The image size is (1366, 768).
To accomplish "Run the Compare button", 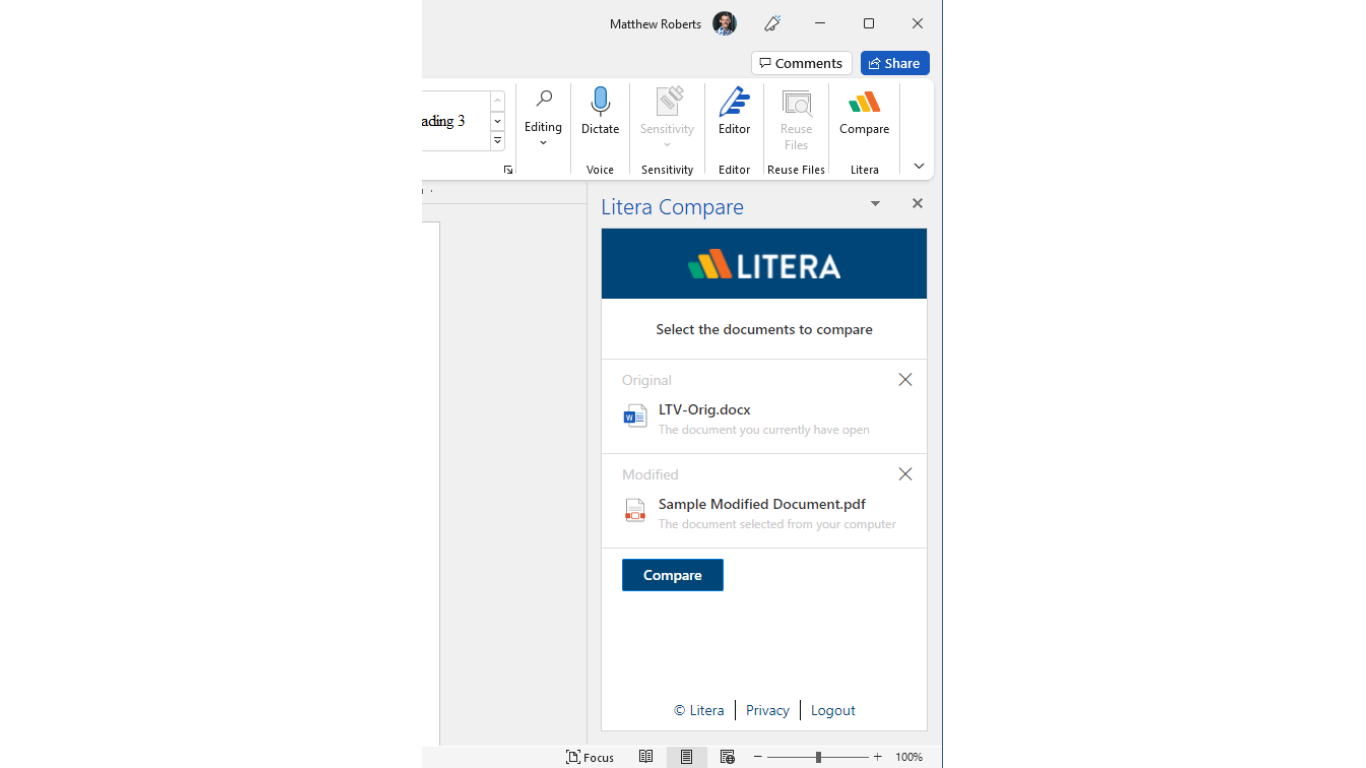I will pyautogui.click(x=672, y=575).
